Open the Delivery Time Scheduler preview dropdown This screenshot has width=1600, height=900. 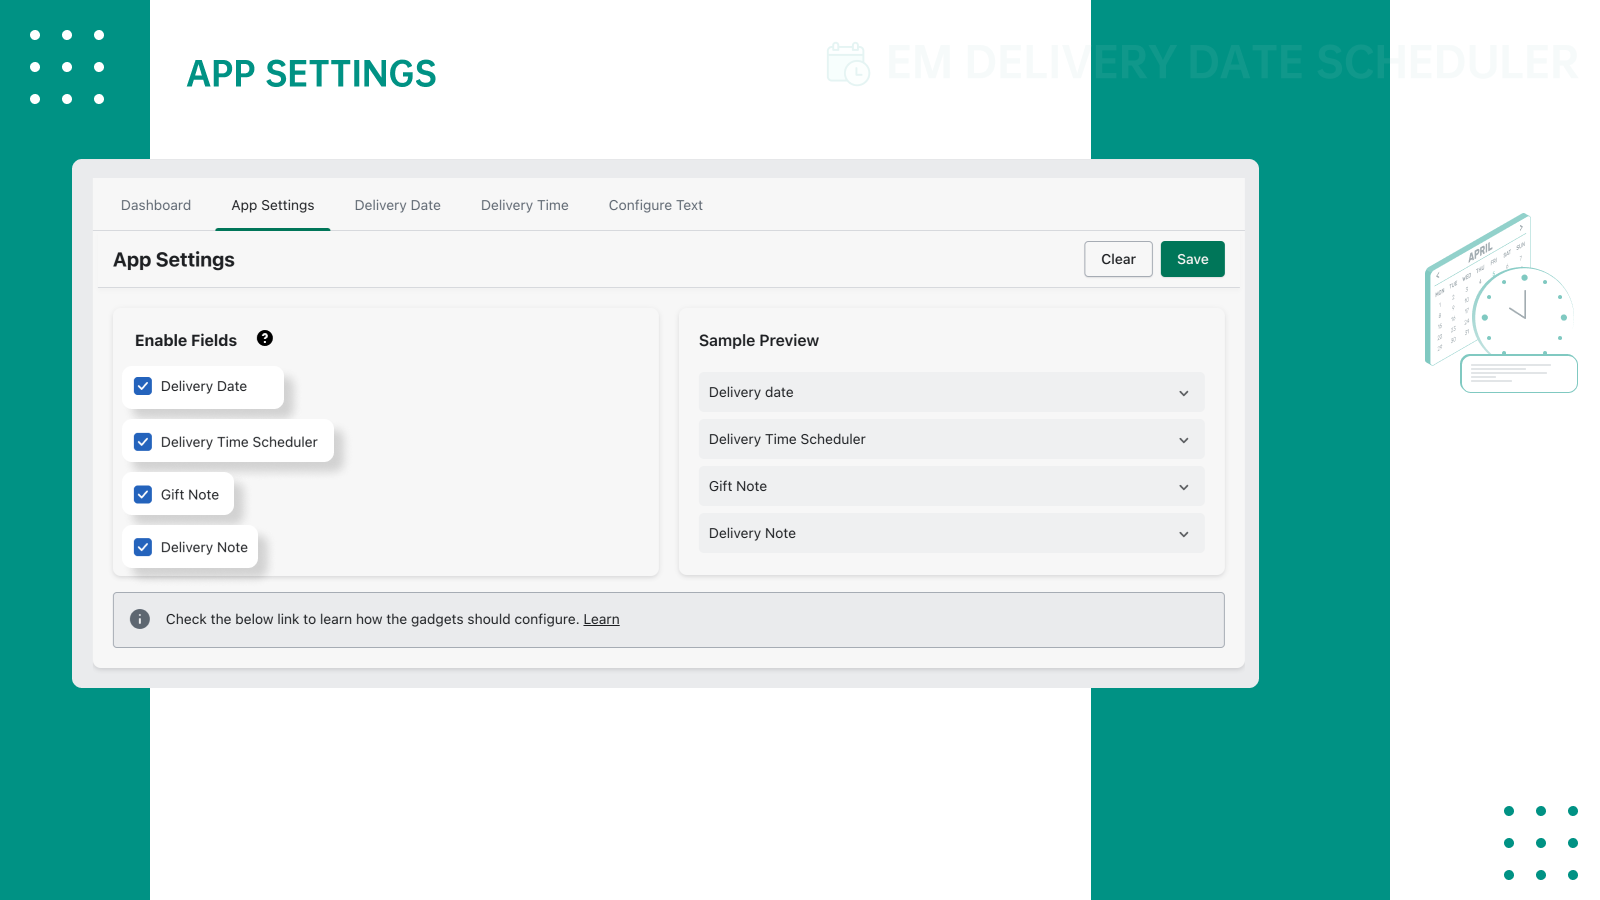point(1184,439)
